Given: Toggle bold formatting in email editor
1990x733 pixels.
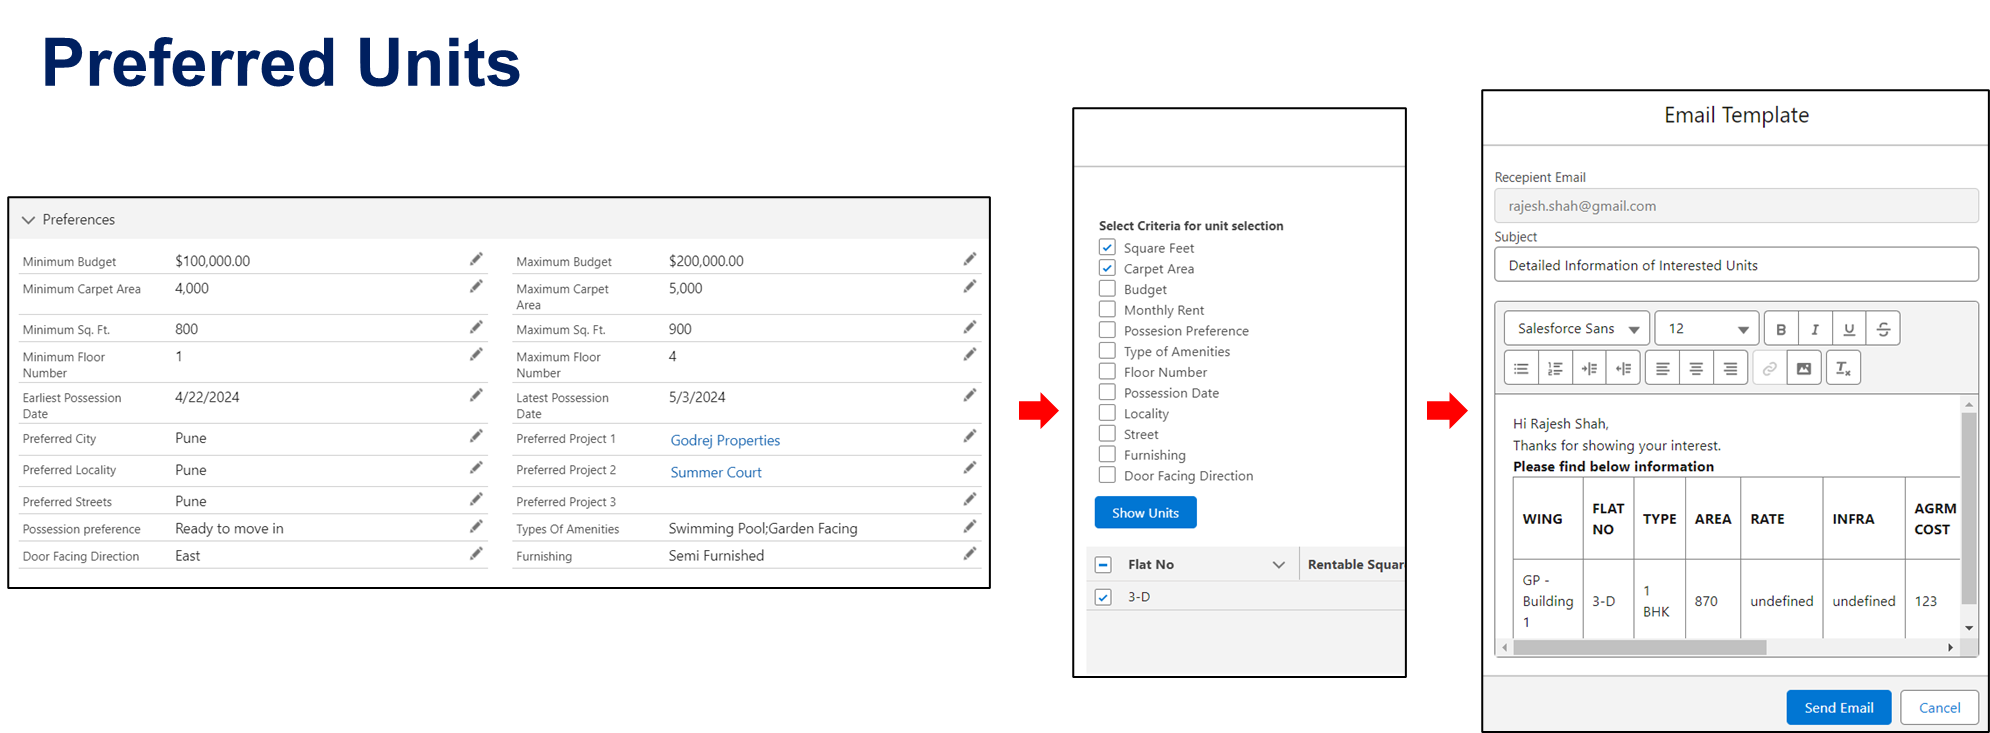Looking at the screenshot, I should pos(1780,329).
